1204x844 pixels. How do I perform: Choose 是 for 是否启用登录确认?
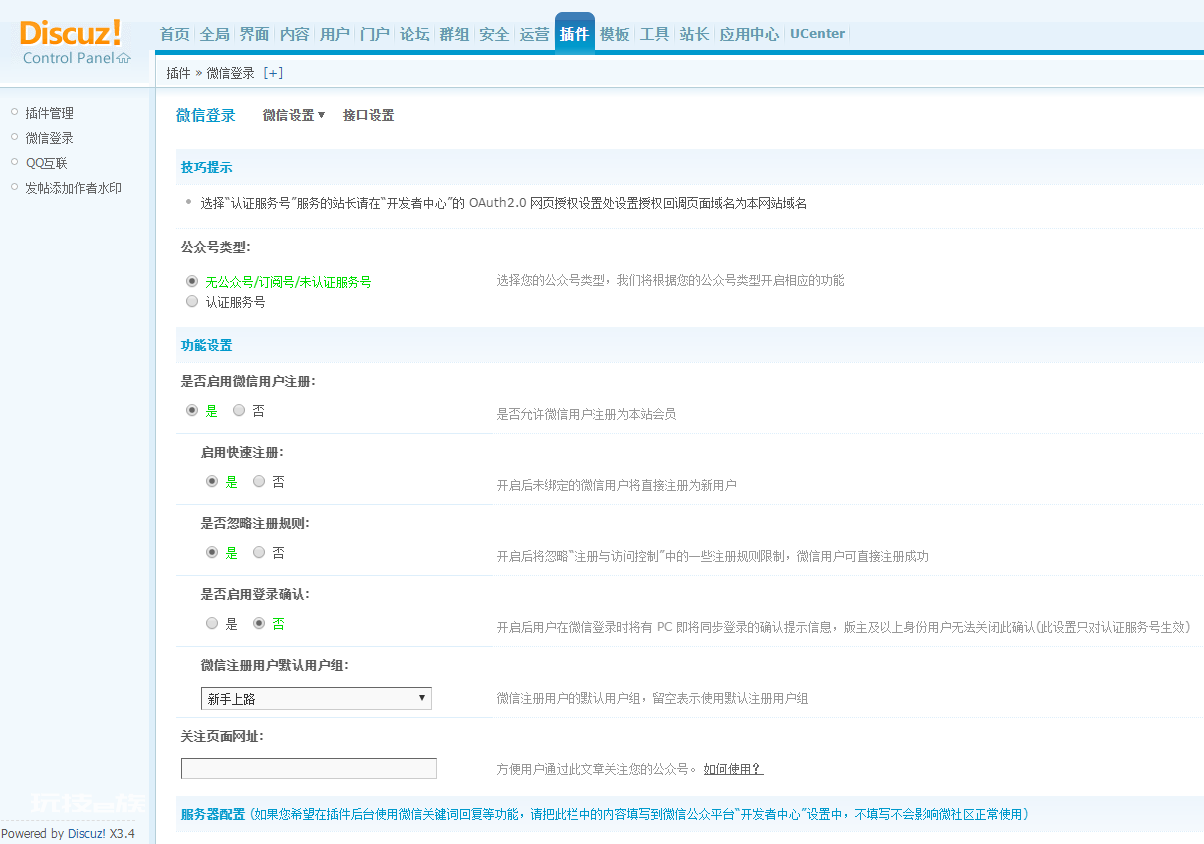click(x=212, y=623)
